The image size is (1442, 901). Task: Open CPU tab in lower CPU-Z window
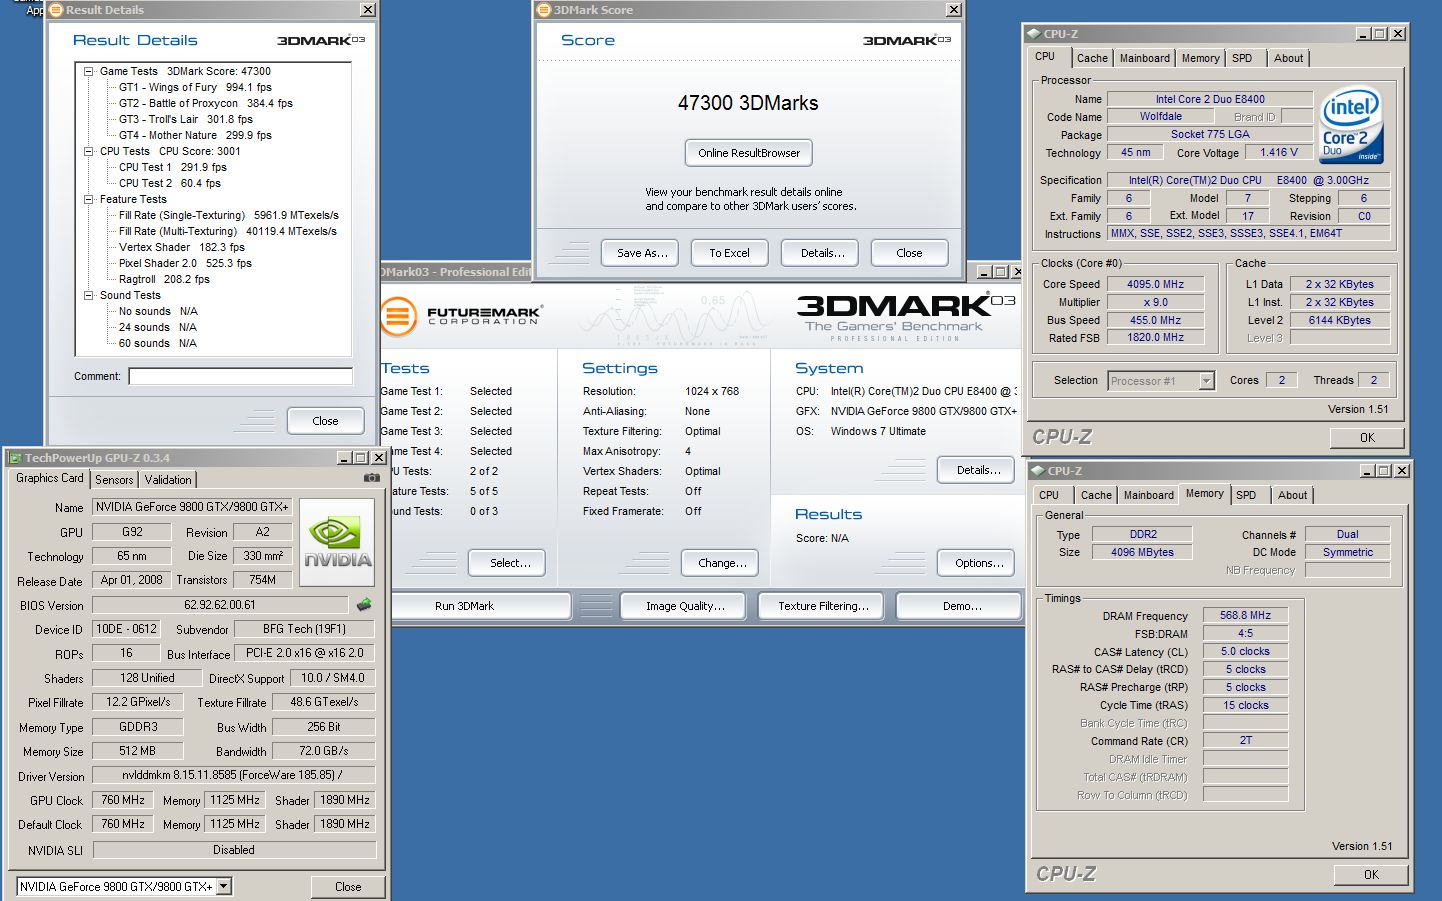click(x=1049, y=495)
